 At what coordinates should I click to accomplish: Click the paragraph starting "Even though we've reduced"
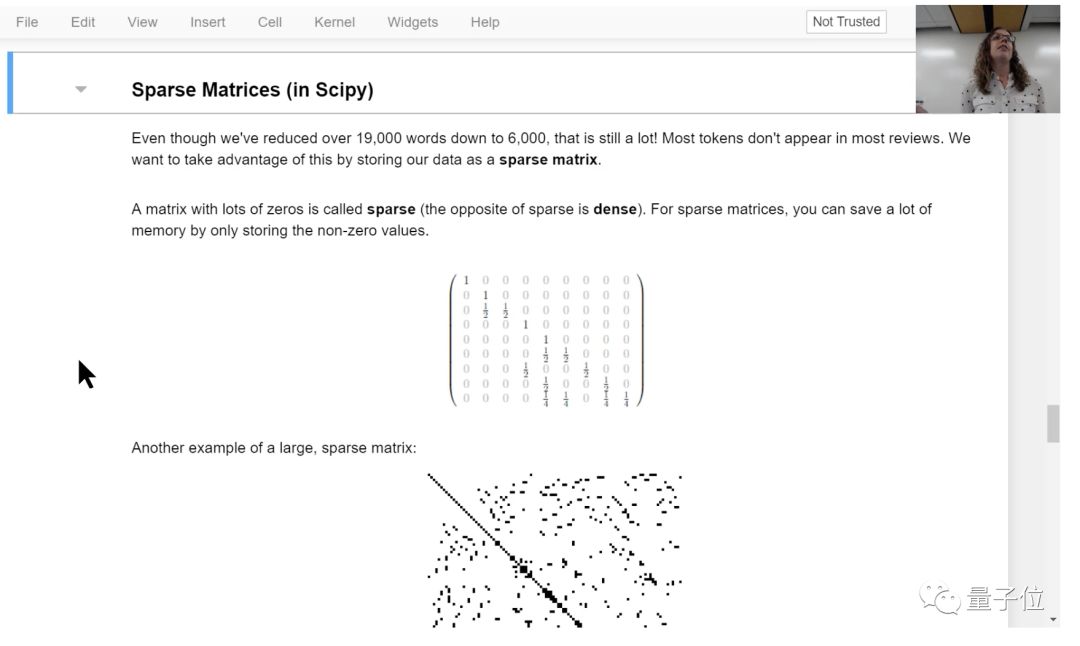(x=550, y=148)
